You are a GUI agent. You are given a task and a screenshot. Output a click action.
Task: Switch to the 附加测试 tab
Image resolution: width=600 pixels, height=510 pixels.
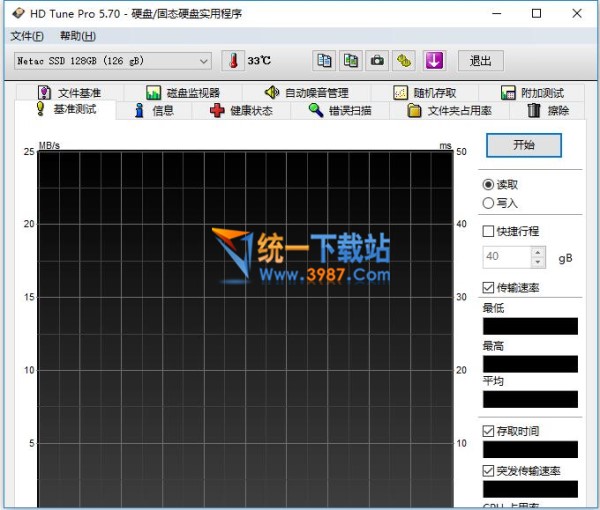[x=532, y=93]
